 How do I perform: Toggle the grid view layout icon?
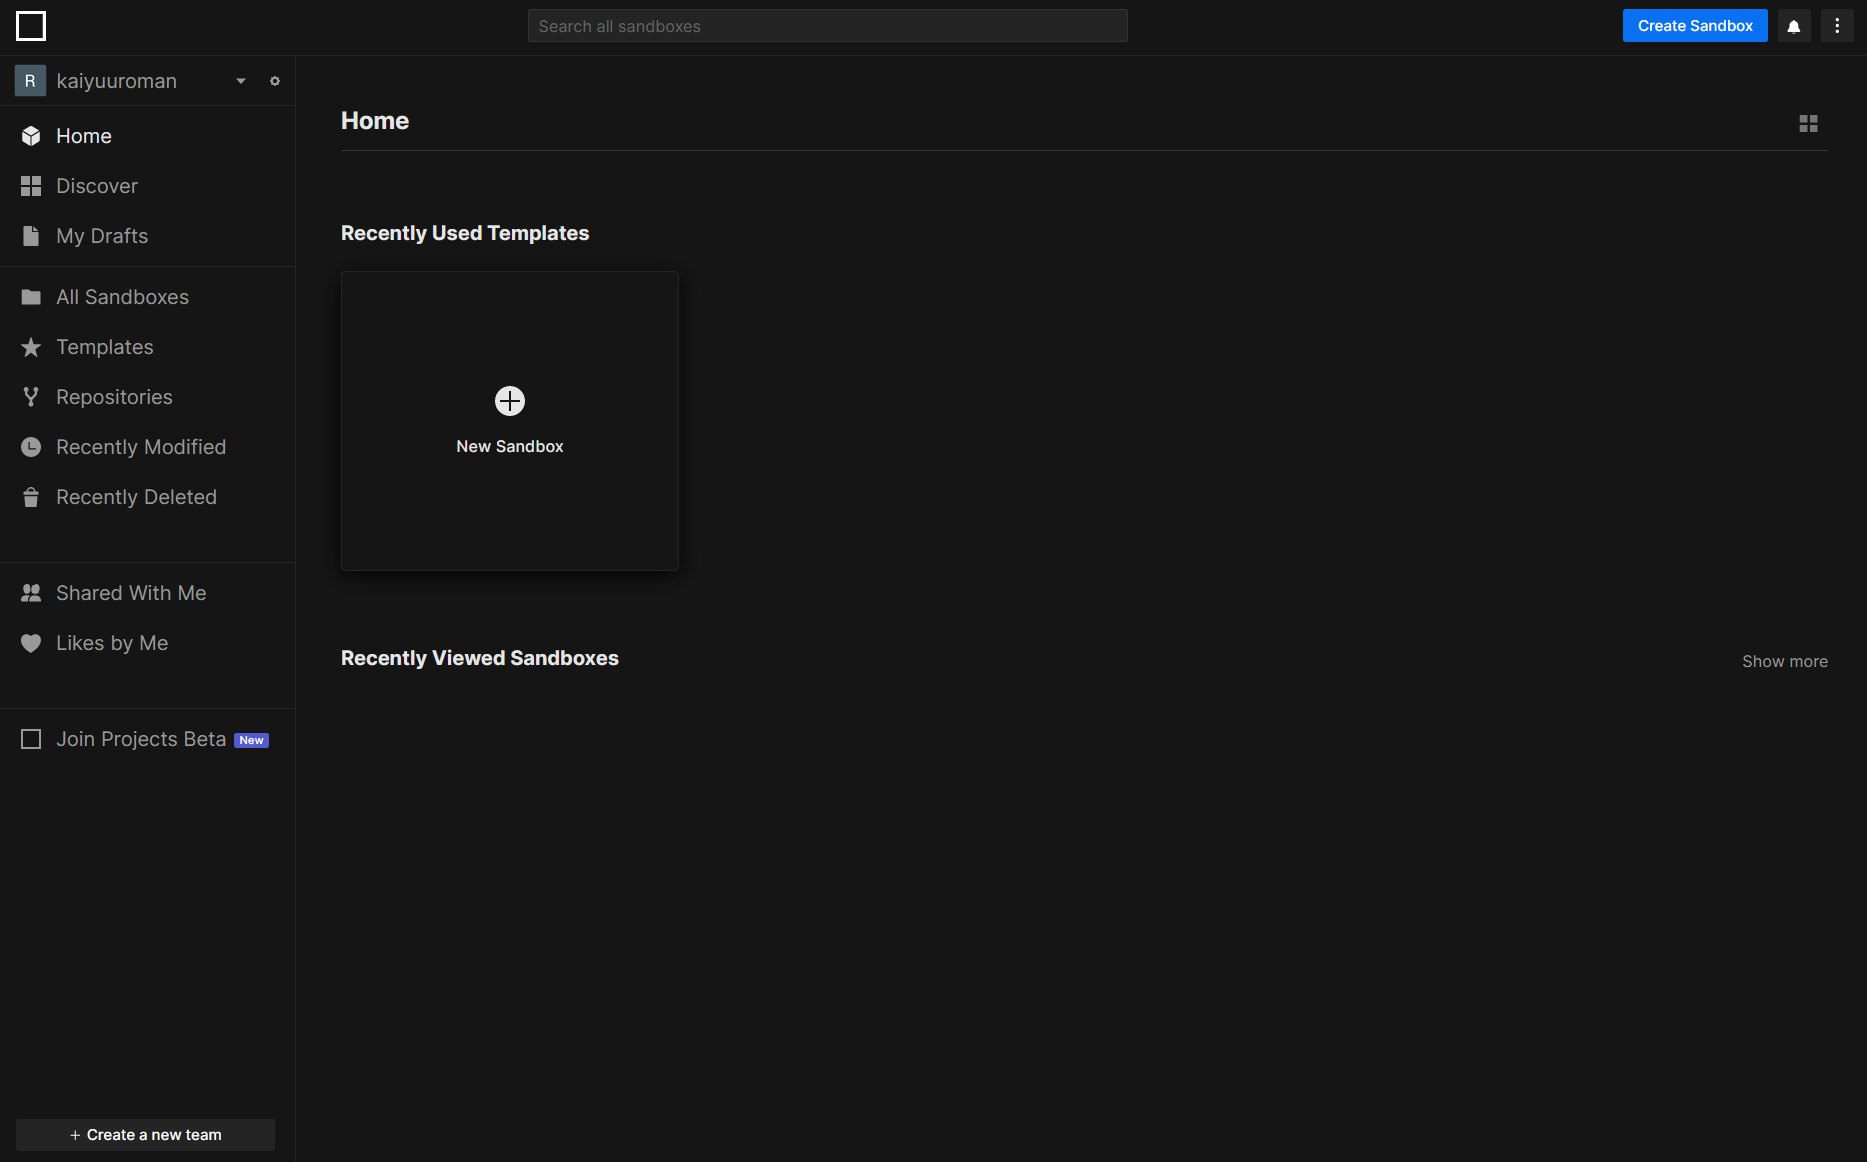click(1808, 123)
